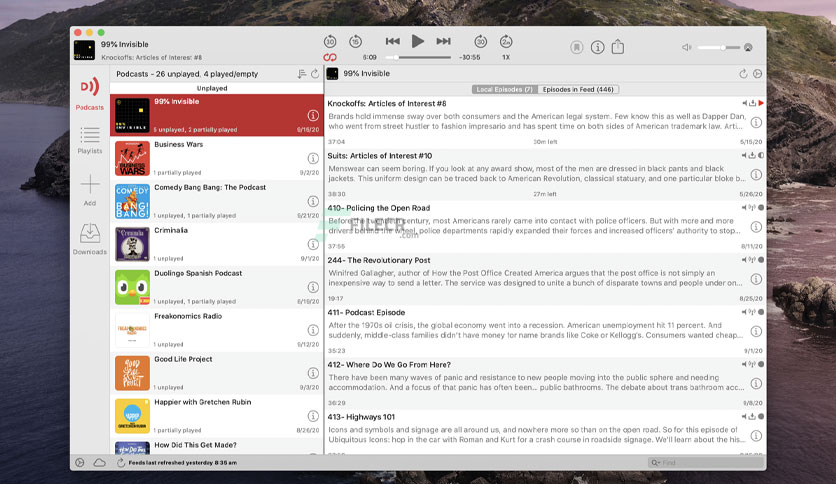836x484 pixels.
Task: Click the speaker mute icon
Action: click(687, 47)
